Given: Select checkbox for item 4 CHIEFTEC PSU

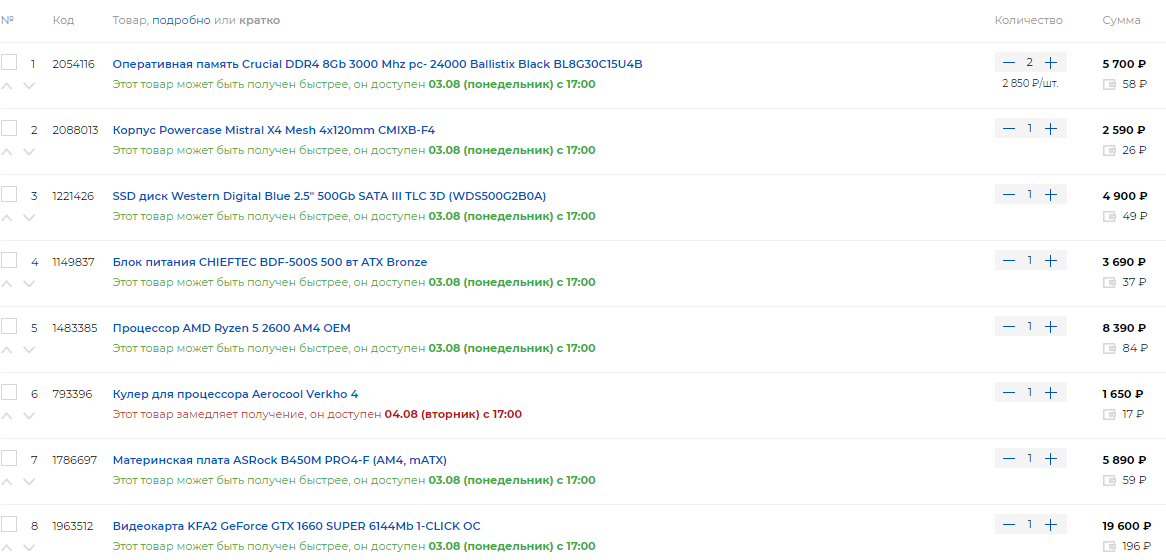Looking at the screenshot, I should [9, 260].
